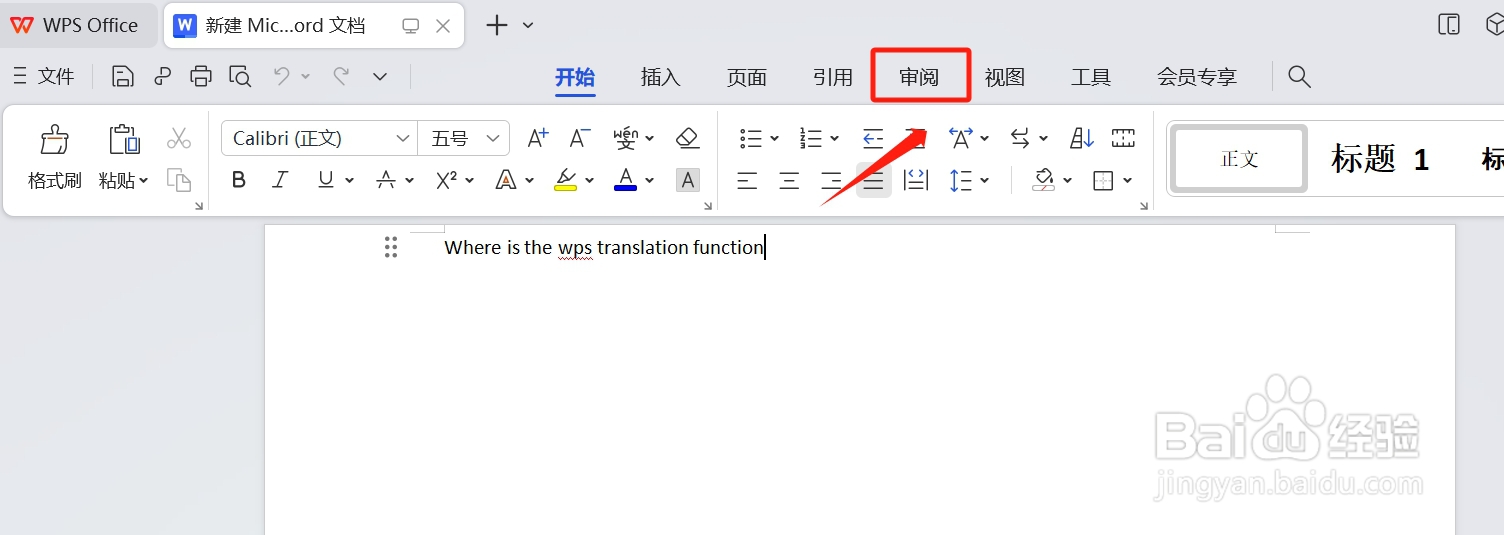Image resolution: width=1504 pixels, height=535 pixels.
Task: Click the Chinese layout A with arrows icon
Action: click(961, 138)
